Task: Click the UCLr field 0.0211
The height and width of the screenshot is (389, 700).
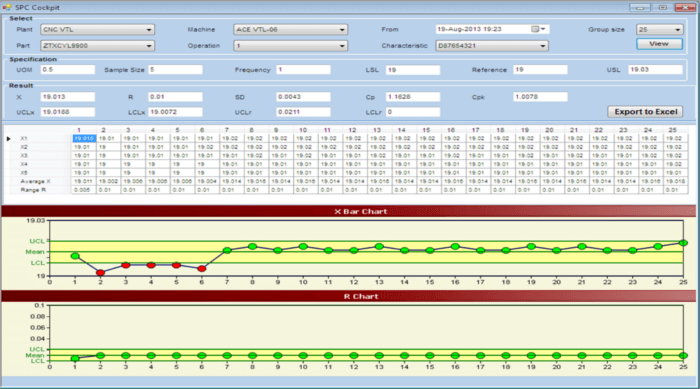Action: (304, 112)
